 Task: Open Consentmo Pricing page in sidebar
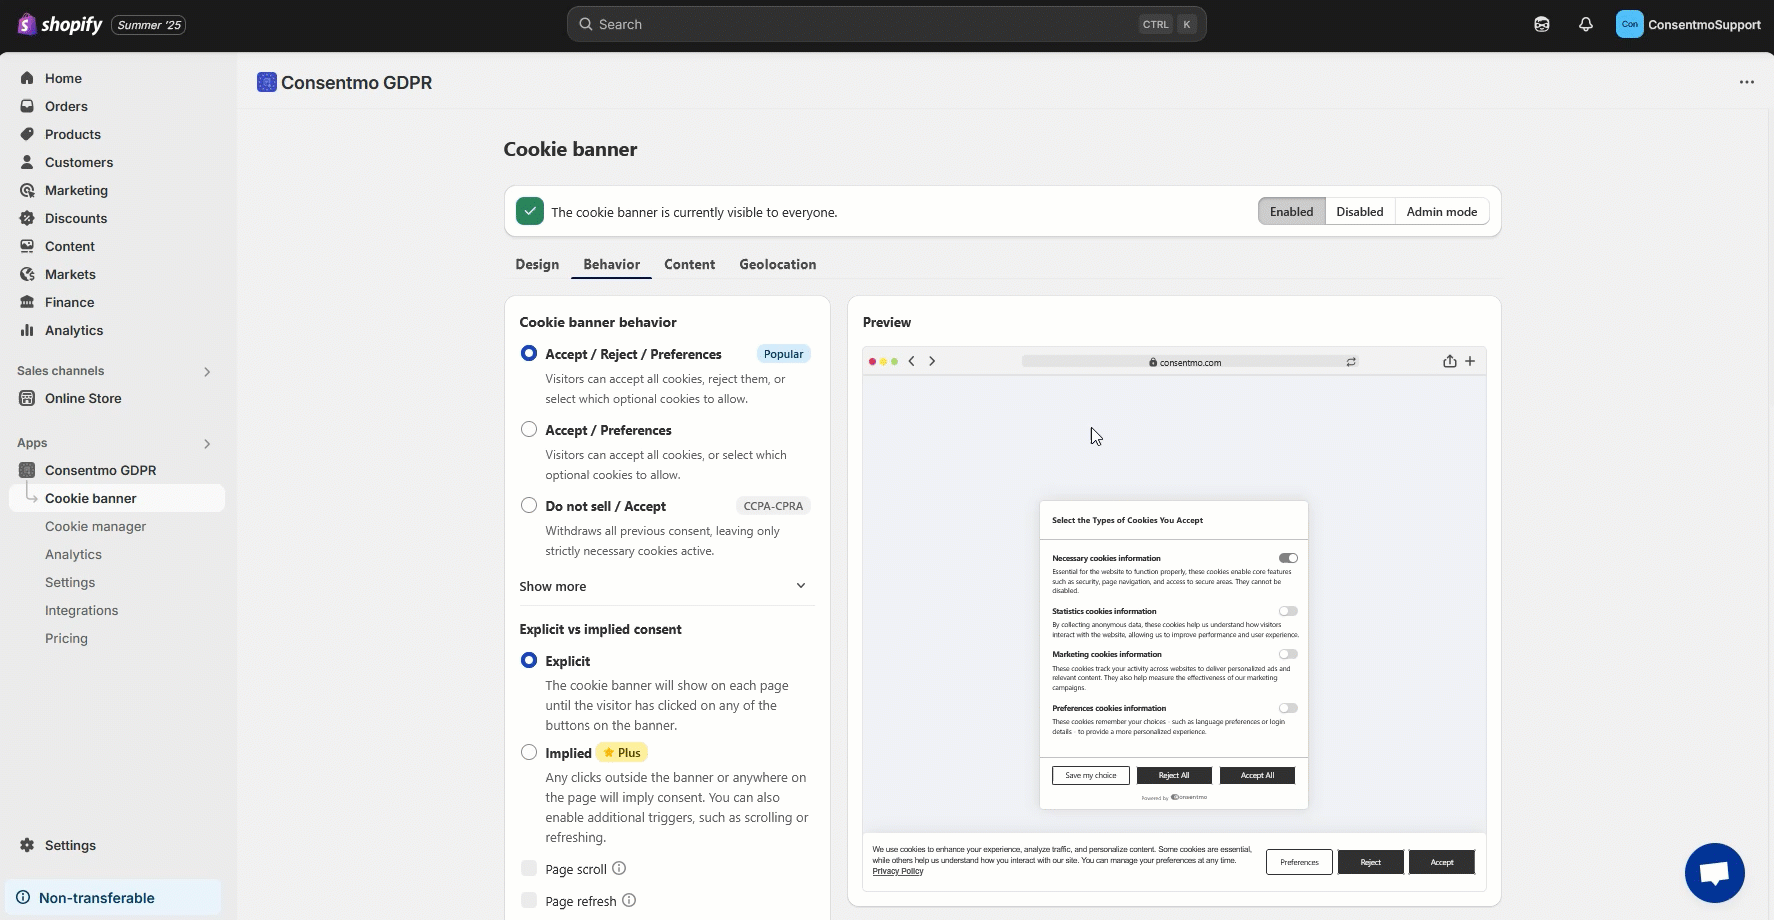pyautogui.click(x=67, y=638)
